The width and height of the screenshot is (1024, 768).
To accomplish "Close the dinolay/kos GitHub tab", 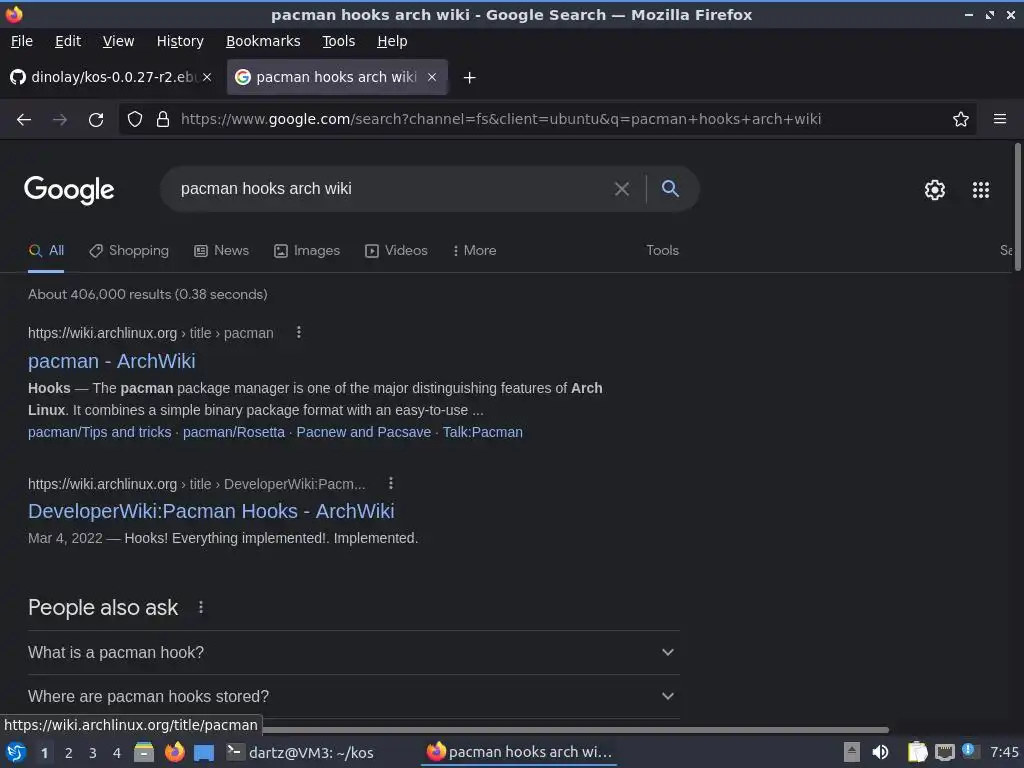I will [x=207, y=77].
